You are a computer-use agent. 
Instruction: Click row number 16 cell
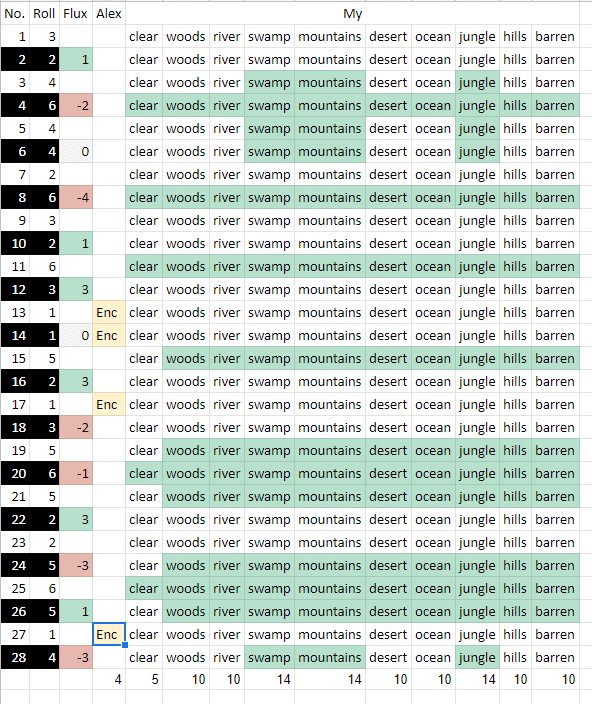(15, 382)
